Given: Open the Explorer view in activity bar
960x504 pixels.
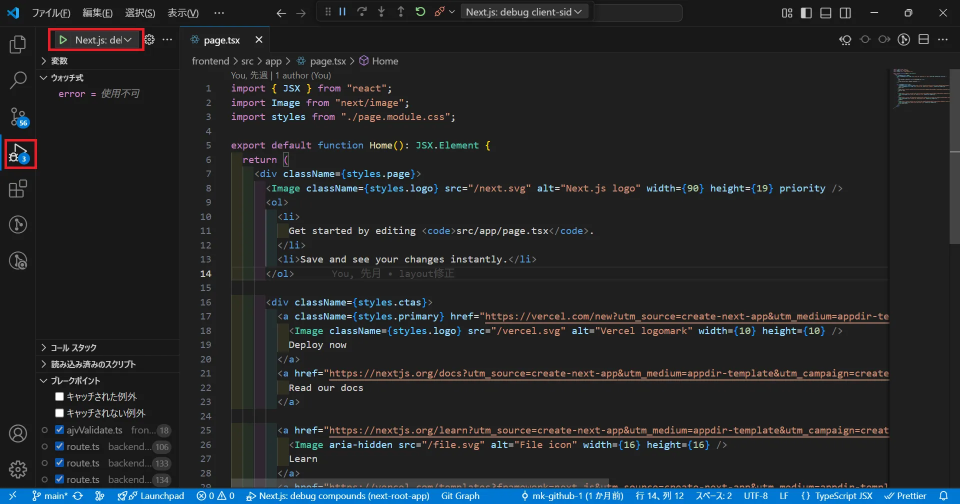Looking at the screenshot, I should coord(18,44).
